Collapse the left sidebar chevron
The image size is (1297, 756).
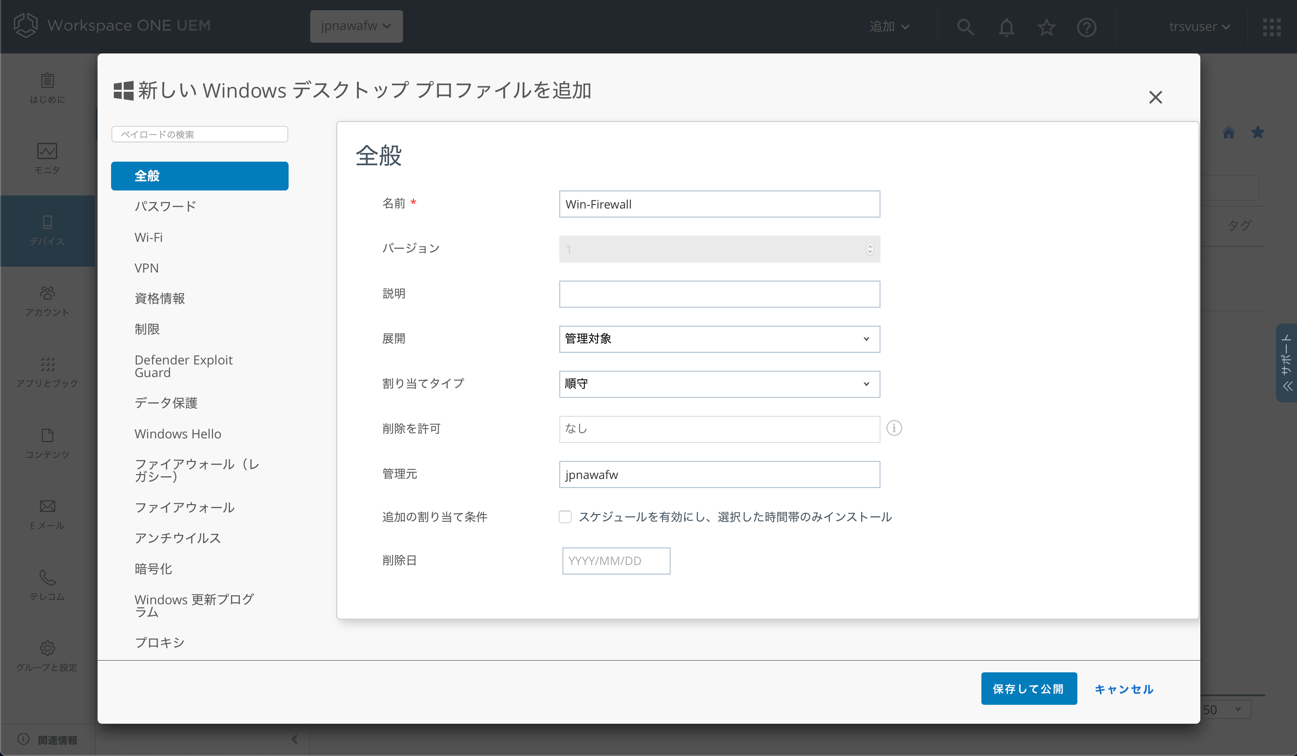(294, 740)
